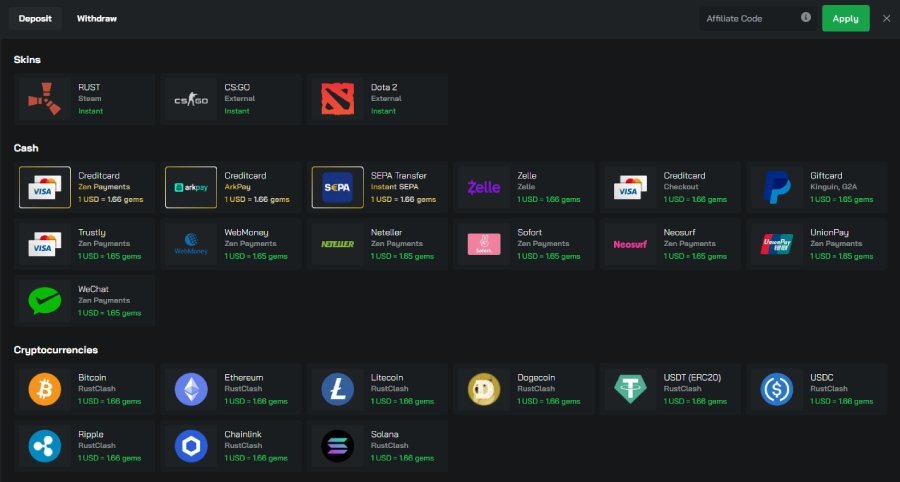Pick the USDT (ERC20) Tether icon
This screenshot has width=900, height=482.
point(630,389)
